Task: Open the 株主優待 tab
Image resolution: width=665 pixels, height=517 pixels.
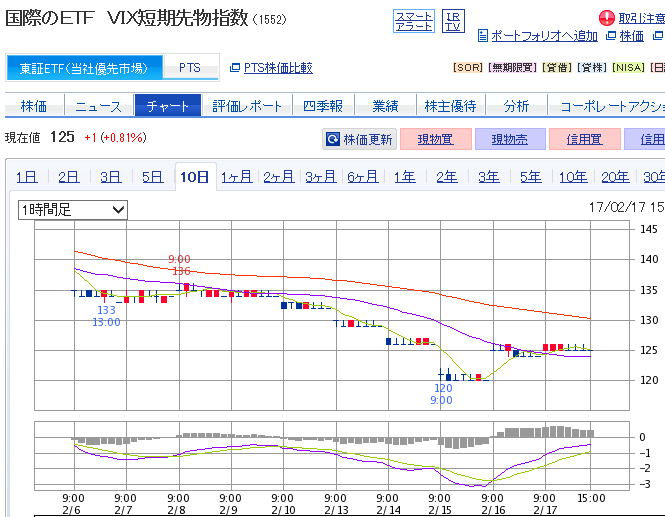Action: pyautogui.click(x=451, y=106)
